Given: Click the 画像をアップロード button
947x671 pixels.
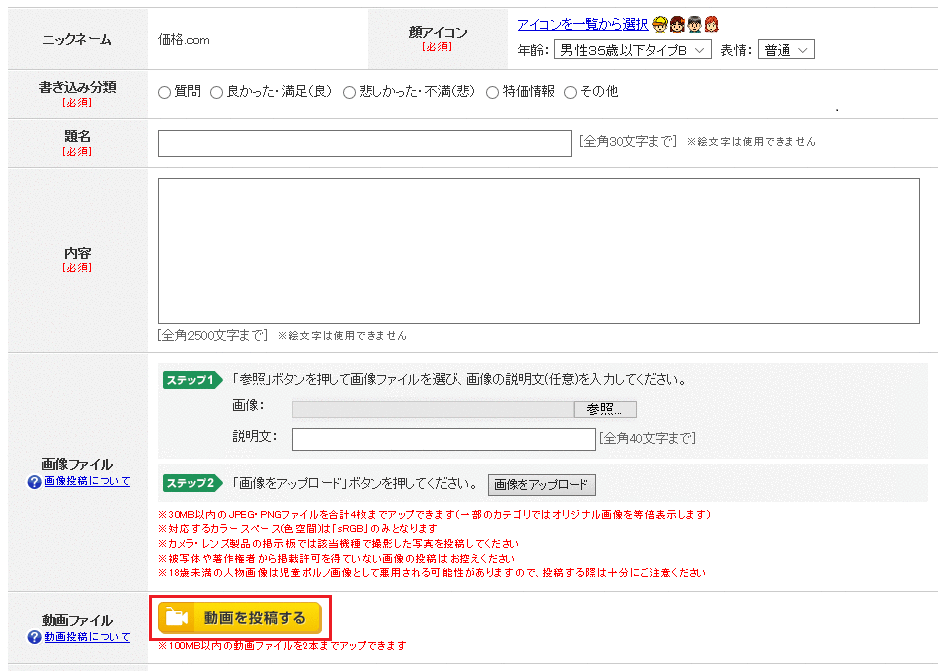Looking at the screenshot, I should pyautogui.click(x=541, y=484).
